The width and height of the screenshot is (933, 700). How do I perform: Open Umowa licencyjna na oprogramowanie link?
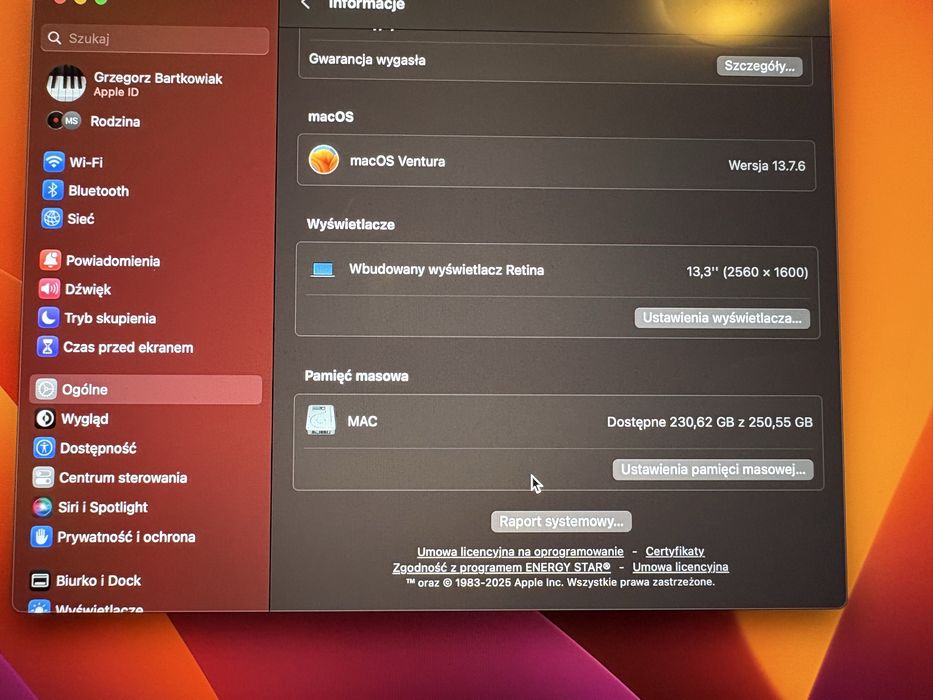click(520, 552)
